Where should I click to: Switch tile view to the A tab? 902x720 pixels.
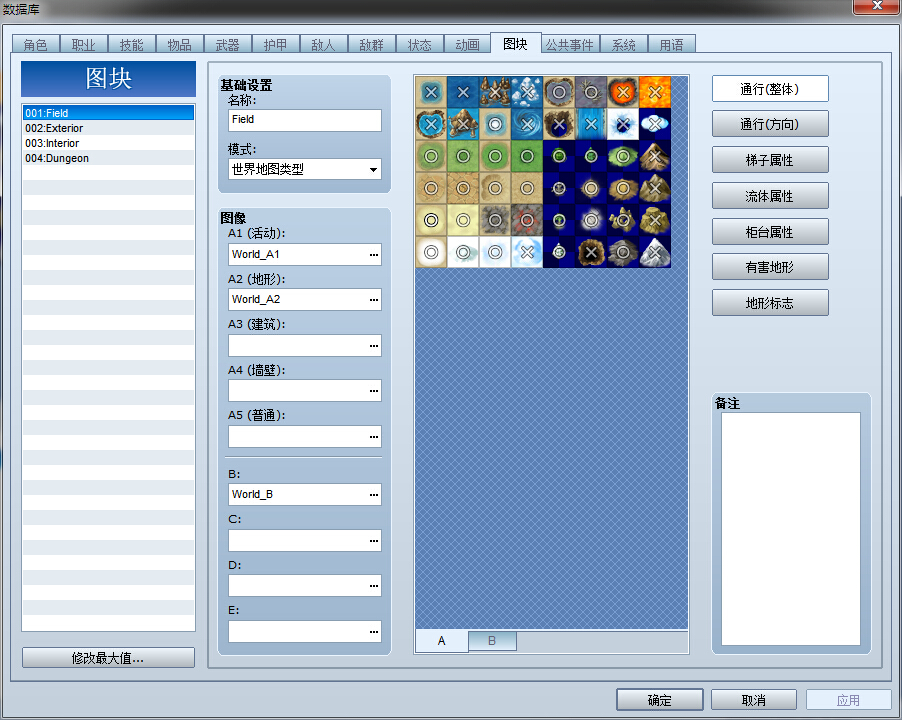coord(441,641)
